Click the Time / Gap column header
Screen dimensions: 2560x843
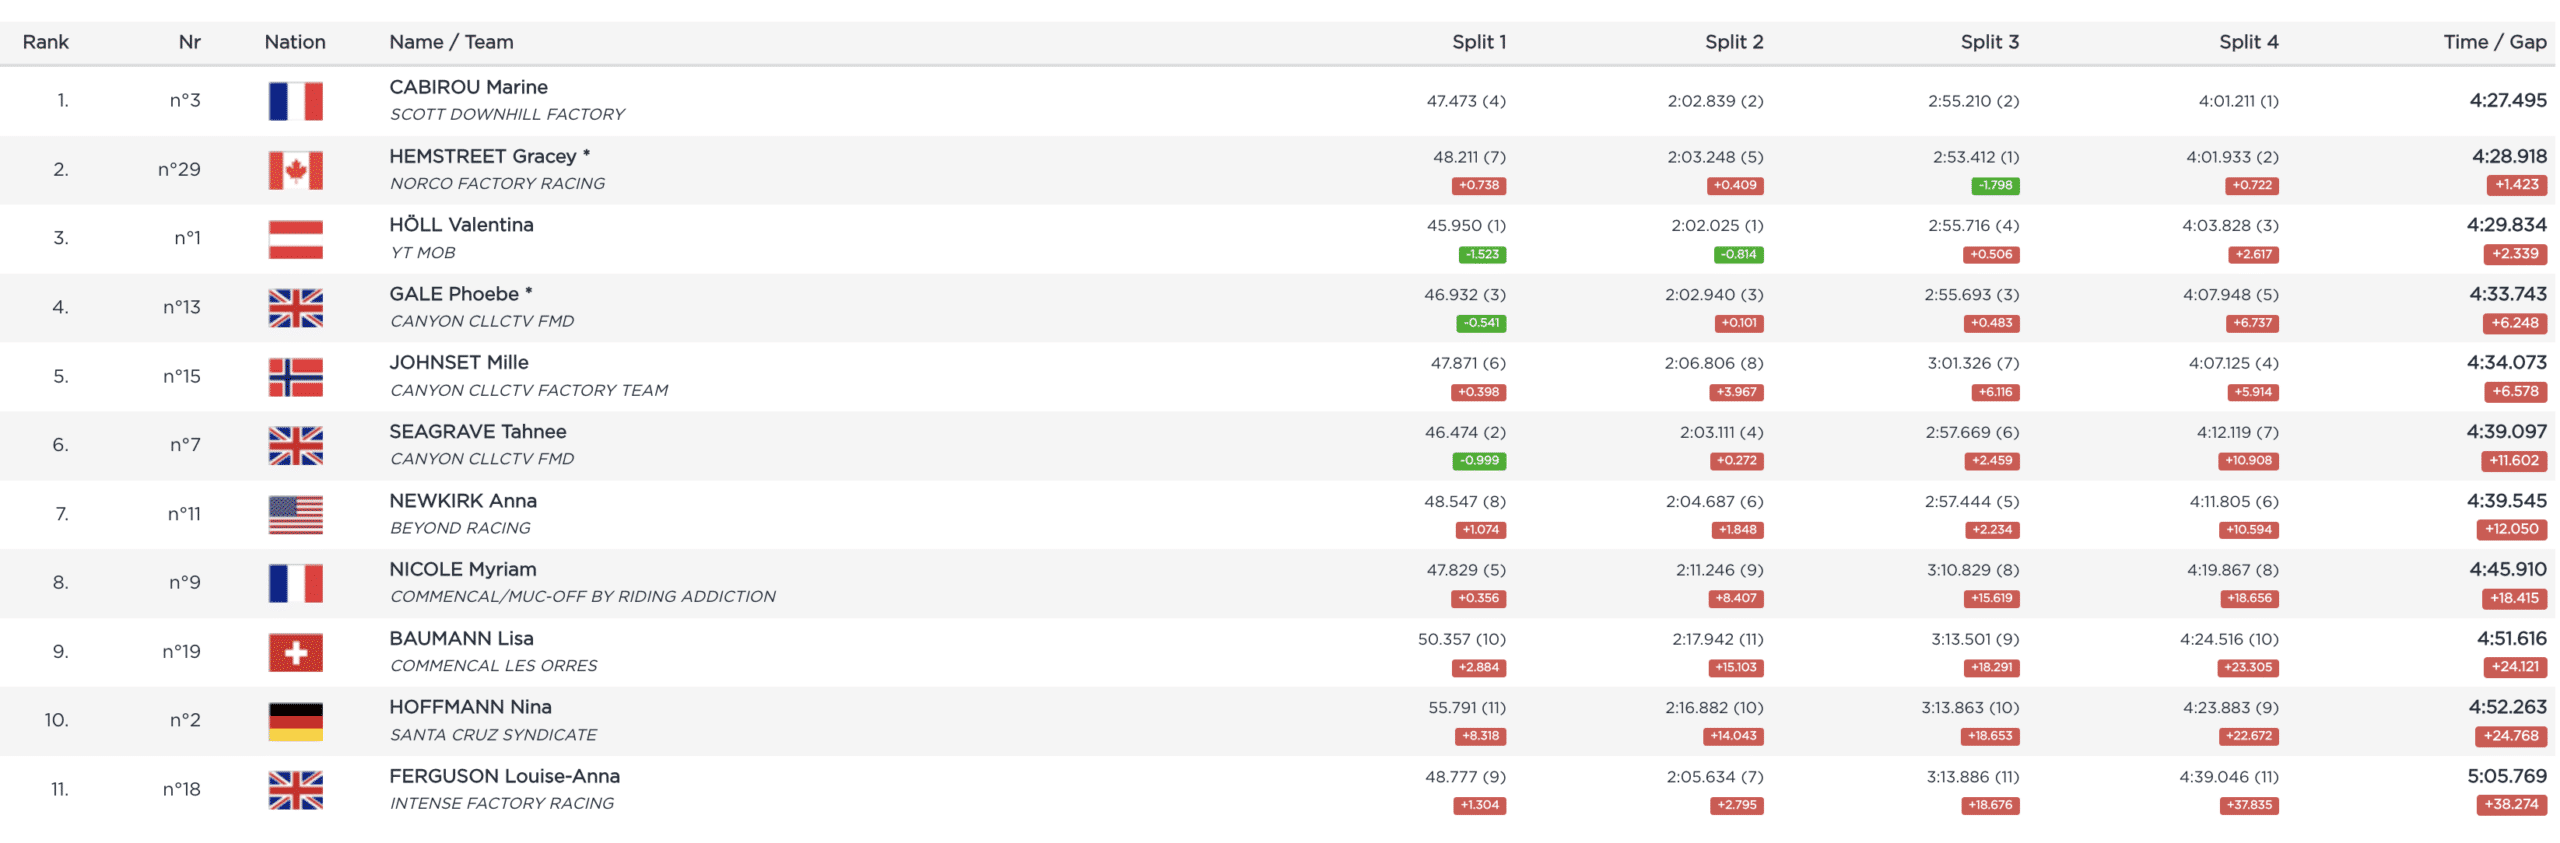coord(2494,42)
